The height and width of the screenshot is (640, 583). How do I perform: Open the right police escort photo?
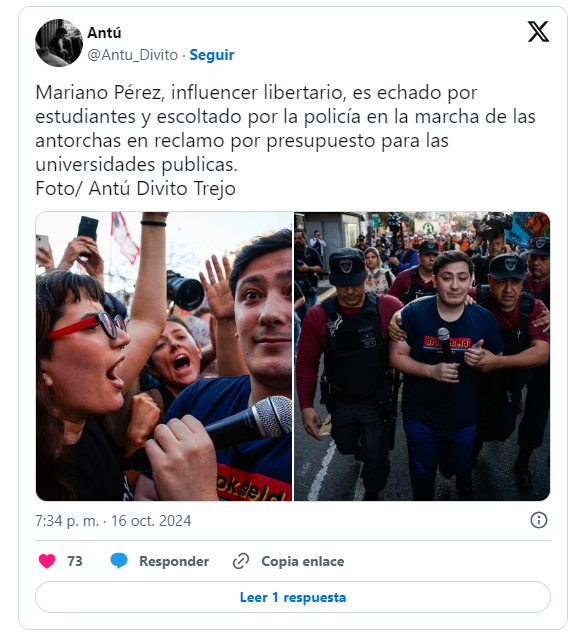click(x=422, y=356)
